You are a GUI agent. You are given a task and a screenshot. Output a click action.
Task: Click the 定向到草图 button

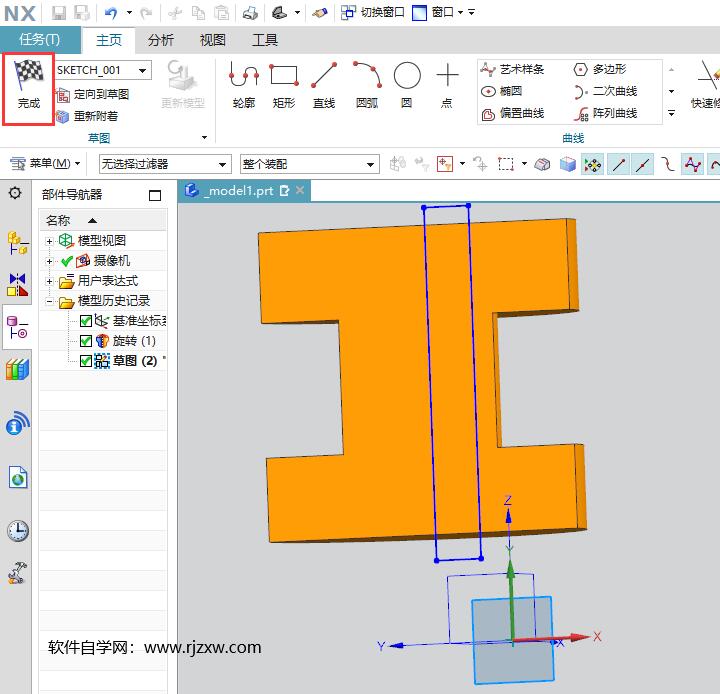click(x=93, y=94)
